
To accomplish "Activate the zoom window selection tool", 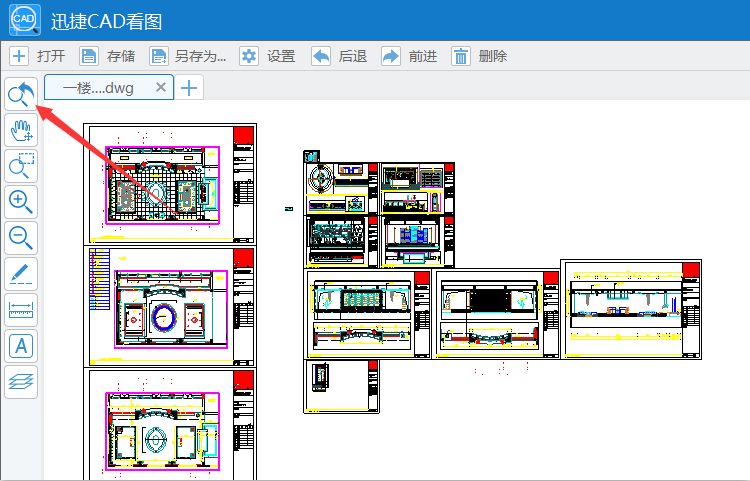I will 21,166.
